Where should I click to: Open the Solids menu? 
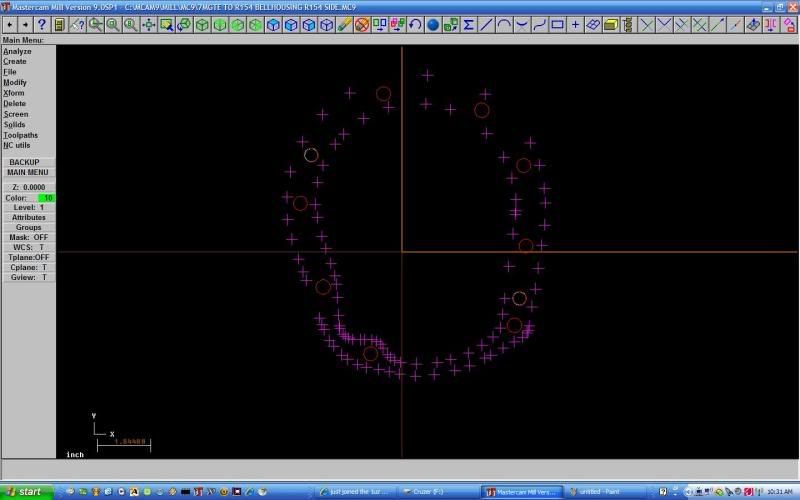pyautogui.click(x=14, y=124)
